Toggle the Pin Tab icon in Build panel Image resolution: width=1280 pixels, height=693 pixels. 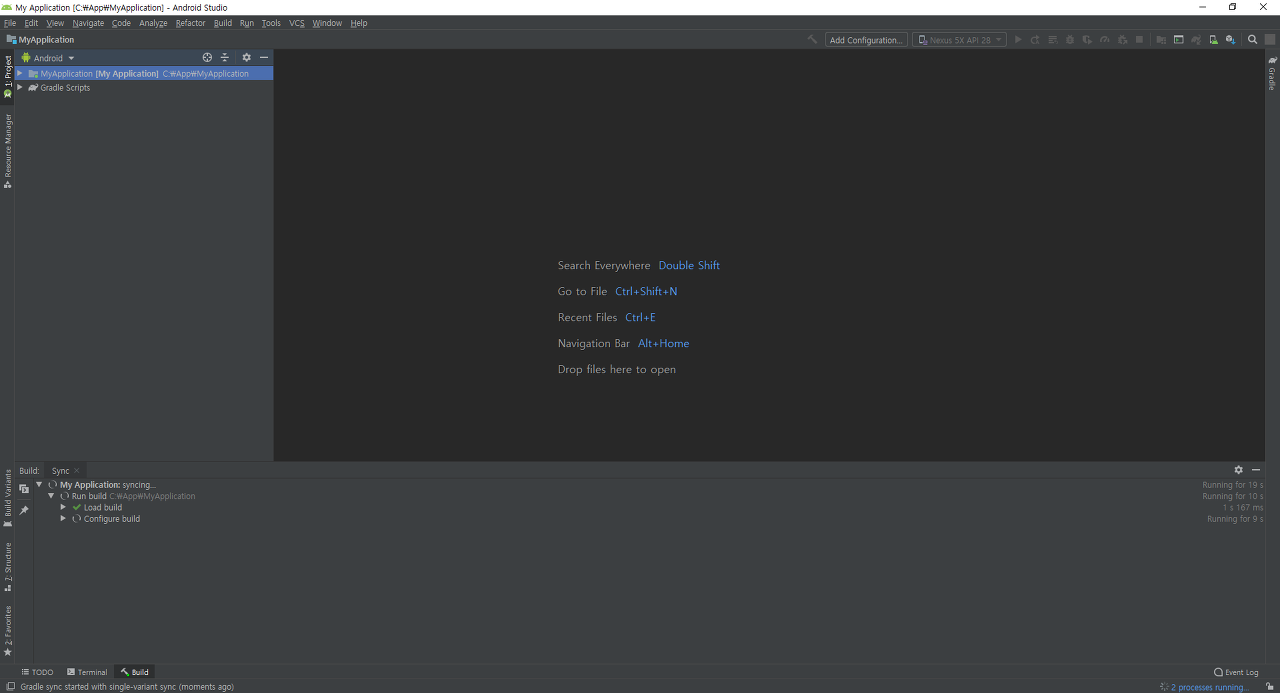(x=24, y=511)
